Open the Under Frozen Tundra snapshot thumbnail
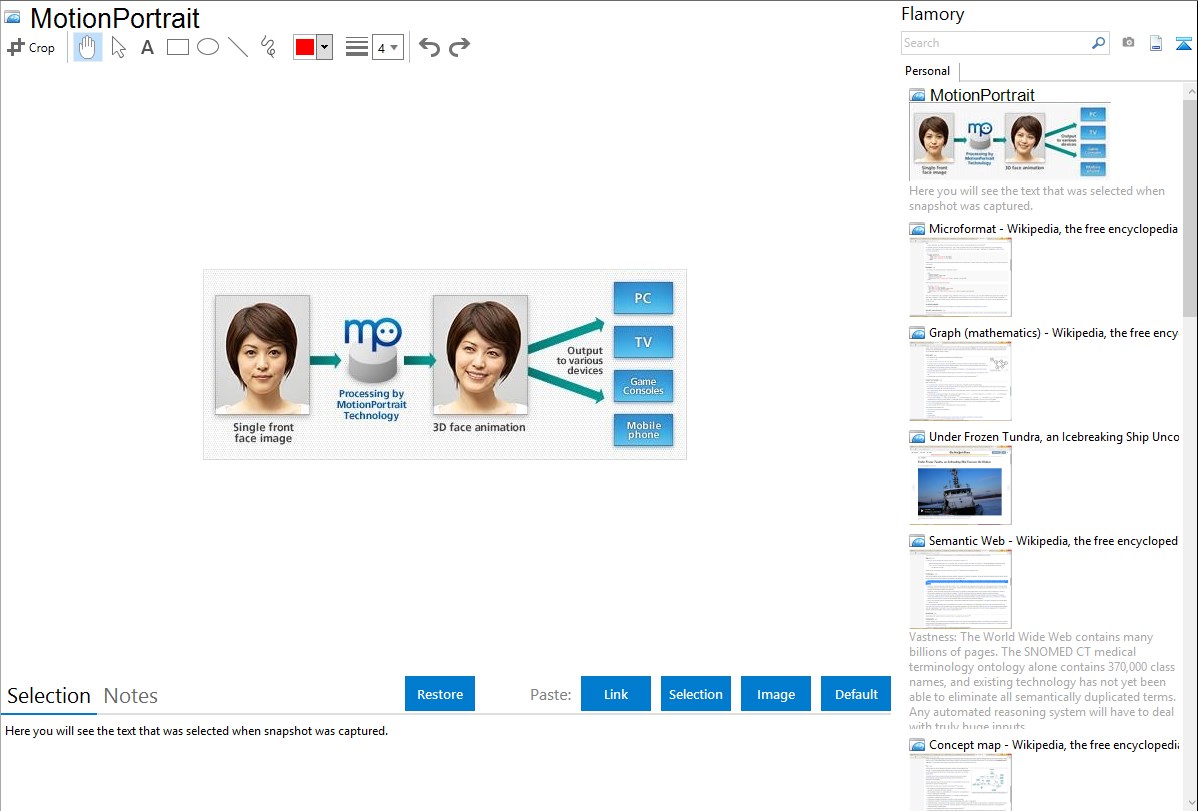 pyautogui.click(x=960, y=485)
